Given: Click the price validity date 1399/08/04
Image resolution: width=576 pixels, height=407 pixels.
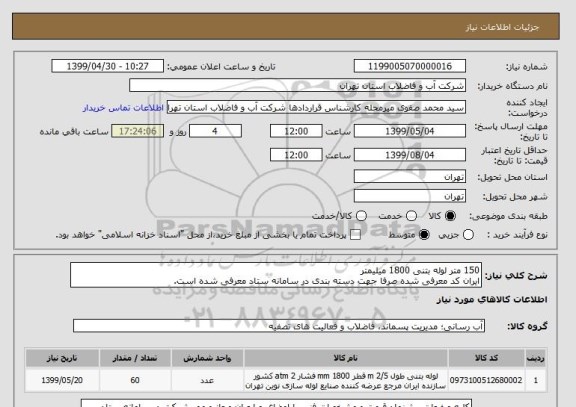Looking at the screenshot, I should coord(410,155).
